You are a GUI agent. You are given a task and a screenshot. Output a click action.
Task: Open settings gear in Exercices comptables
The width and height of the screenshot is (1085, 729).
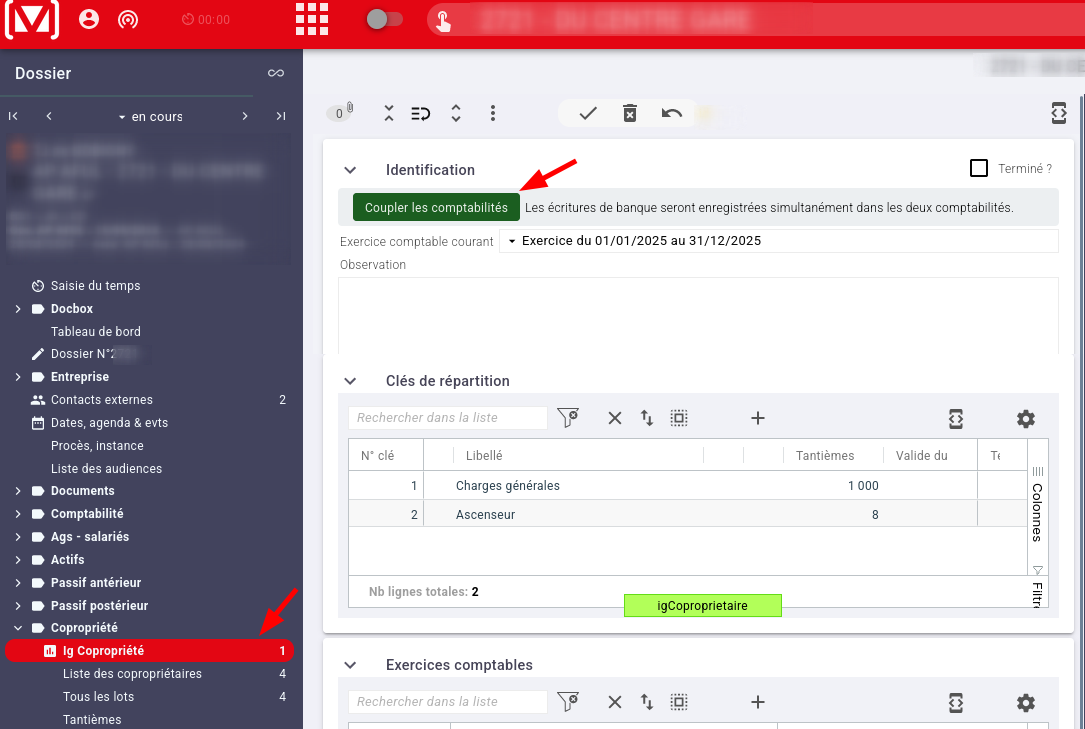[1025, 703]
